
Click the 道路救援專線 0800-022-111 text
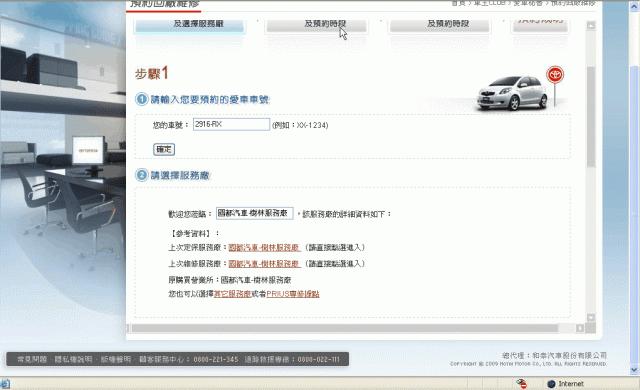pos(292,359)
